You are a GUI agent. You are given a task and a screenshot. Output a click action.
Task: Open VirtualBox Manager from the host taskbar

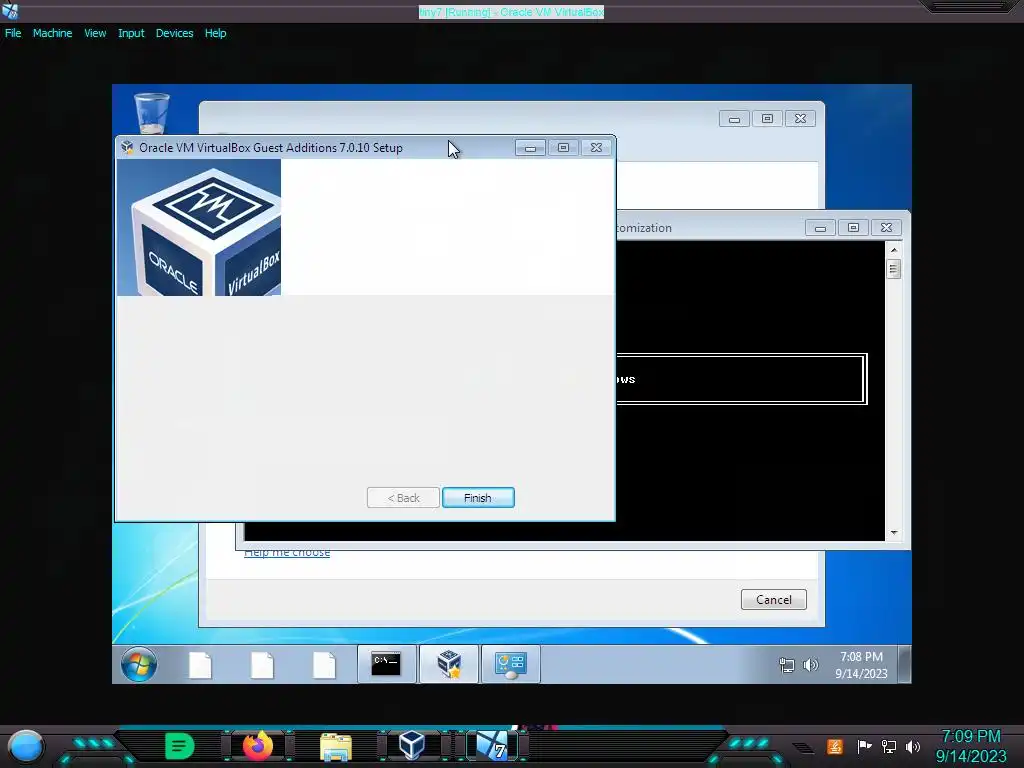(412, 746)
